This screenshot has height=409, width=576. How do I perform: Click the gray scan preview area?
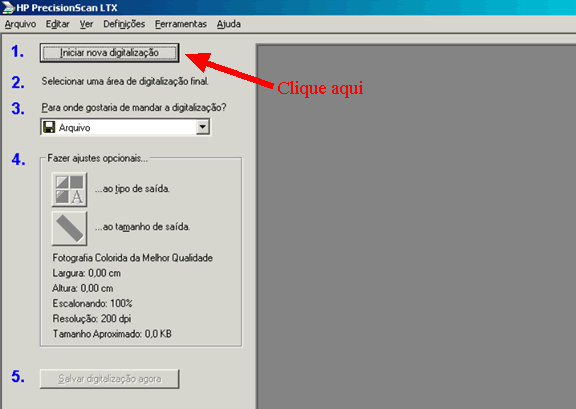coord(416,226)
